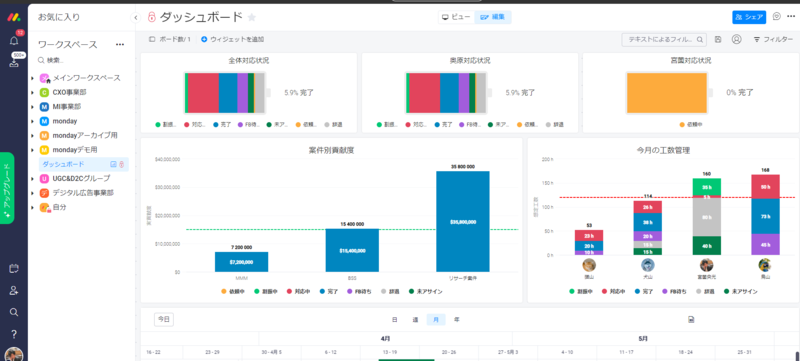Open the ボード数 boards selector
Screen dimensions: 800x361
[170, 39]
